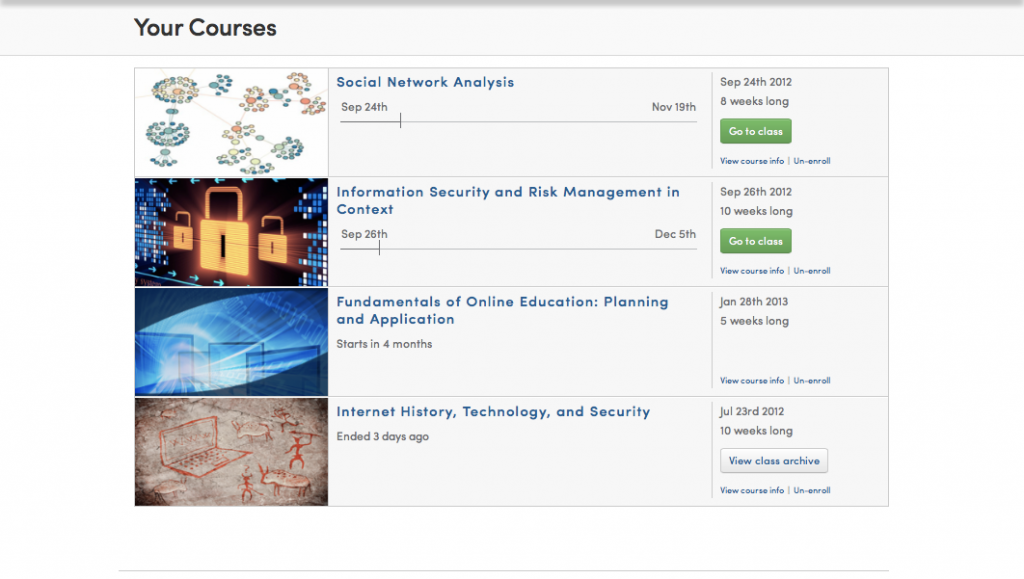View course info for Social Network Analysis

click(752, 160)
